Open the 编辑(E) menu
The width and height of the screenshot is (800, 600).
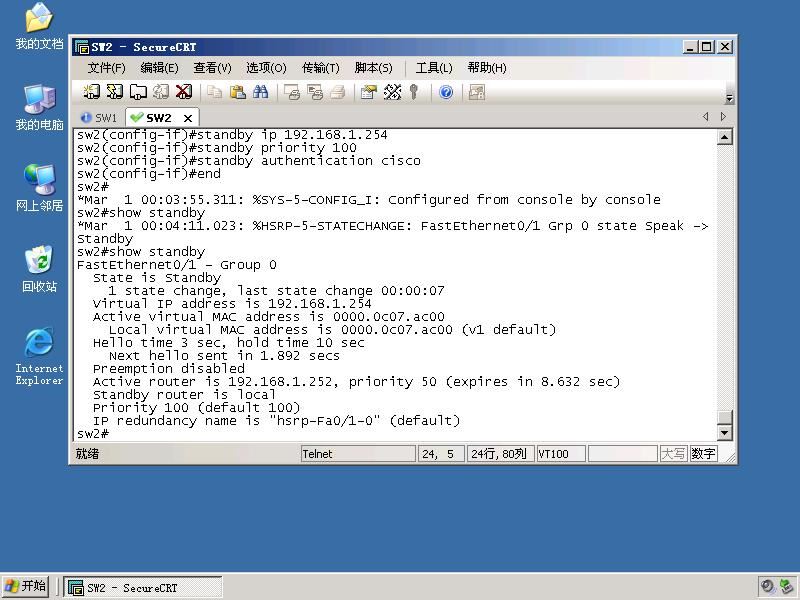pyautogui.click(x=159, y=68)
